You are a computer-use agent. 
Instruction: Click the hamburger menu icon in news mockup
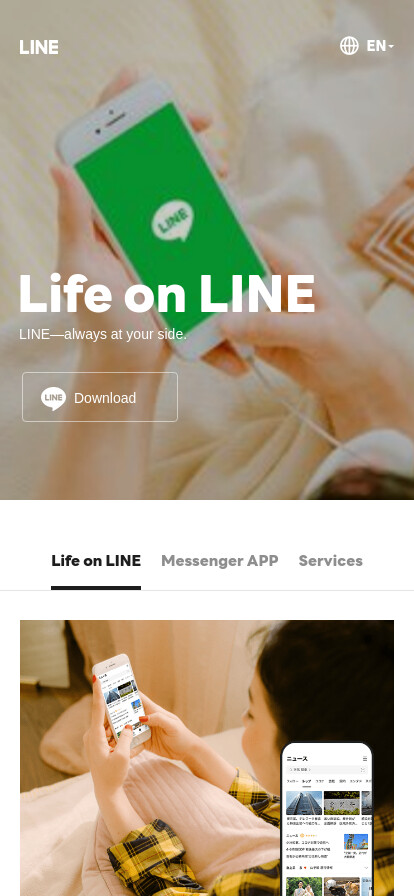[365, 758]
